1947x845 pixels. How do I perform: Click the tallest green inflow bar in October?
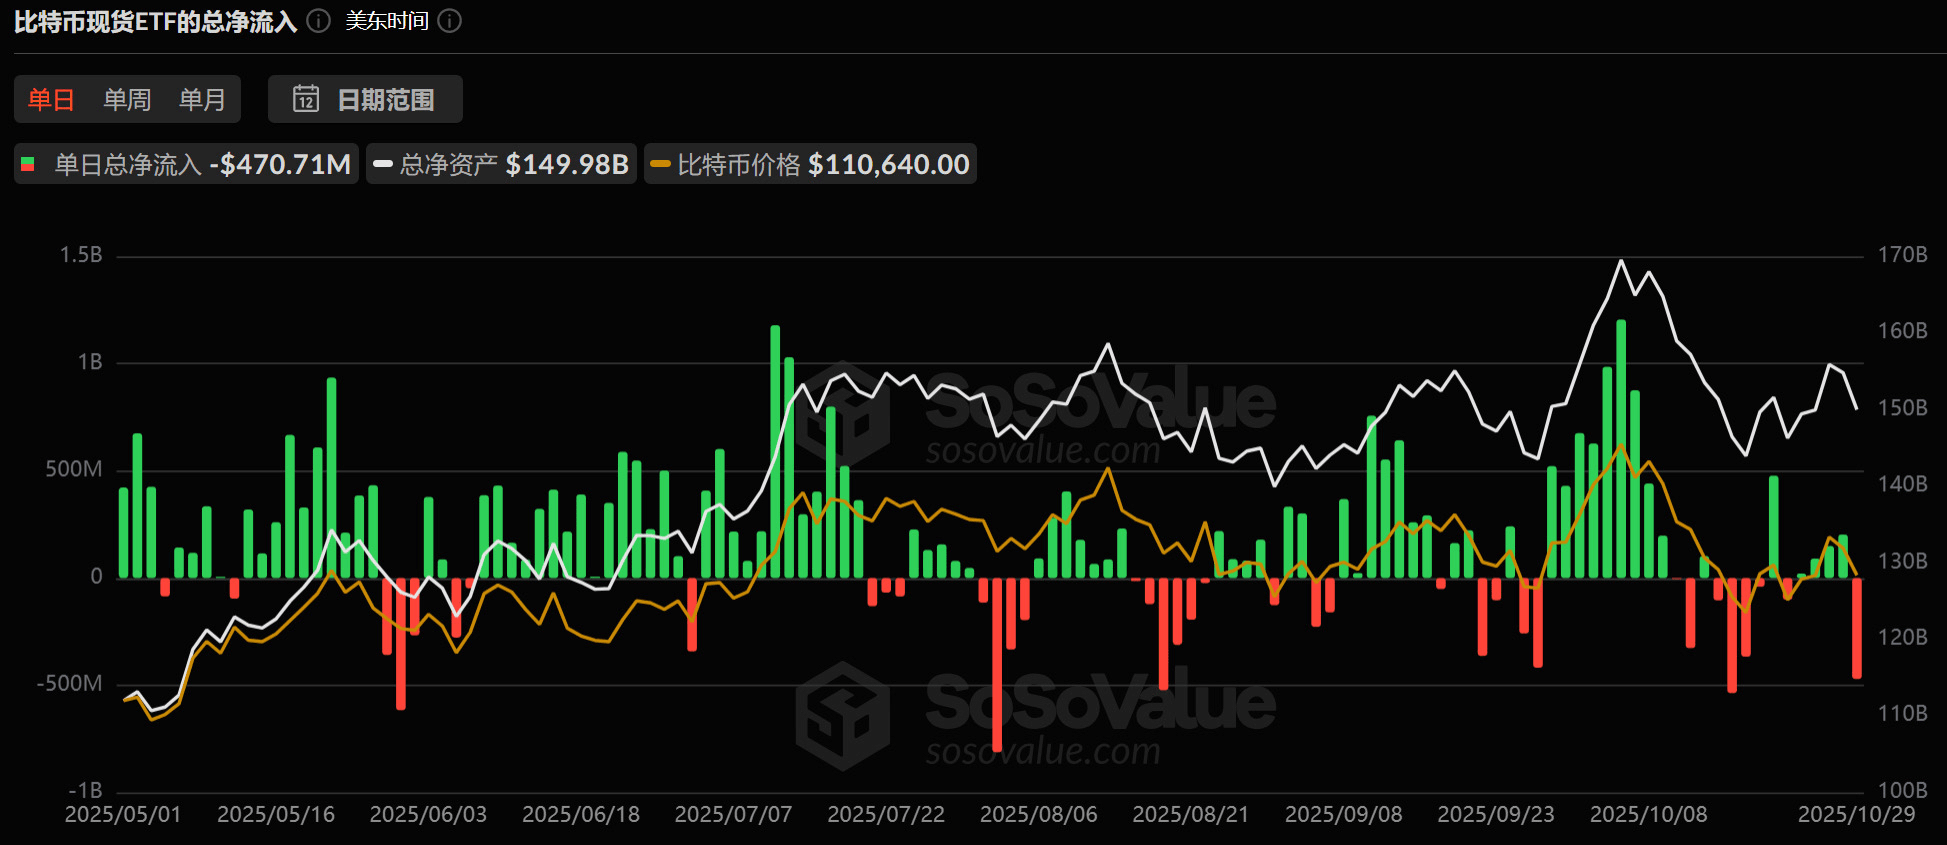tap(1621, 450)
